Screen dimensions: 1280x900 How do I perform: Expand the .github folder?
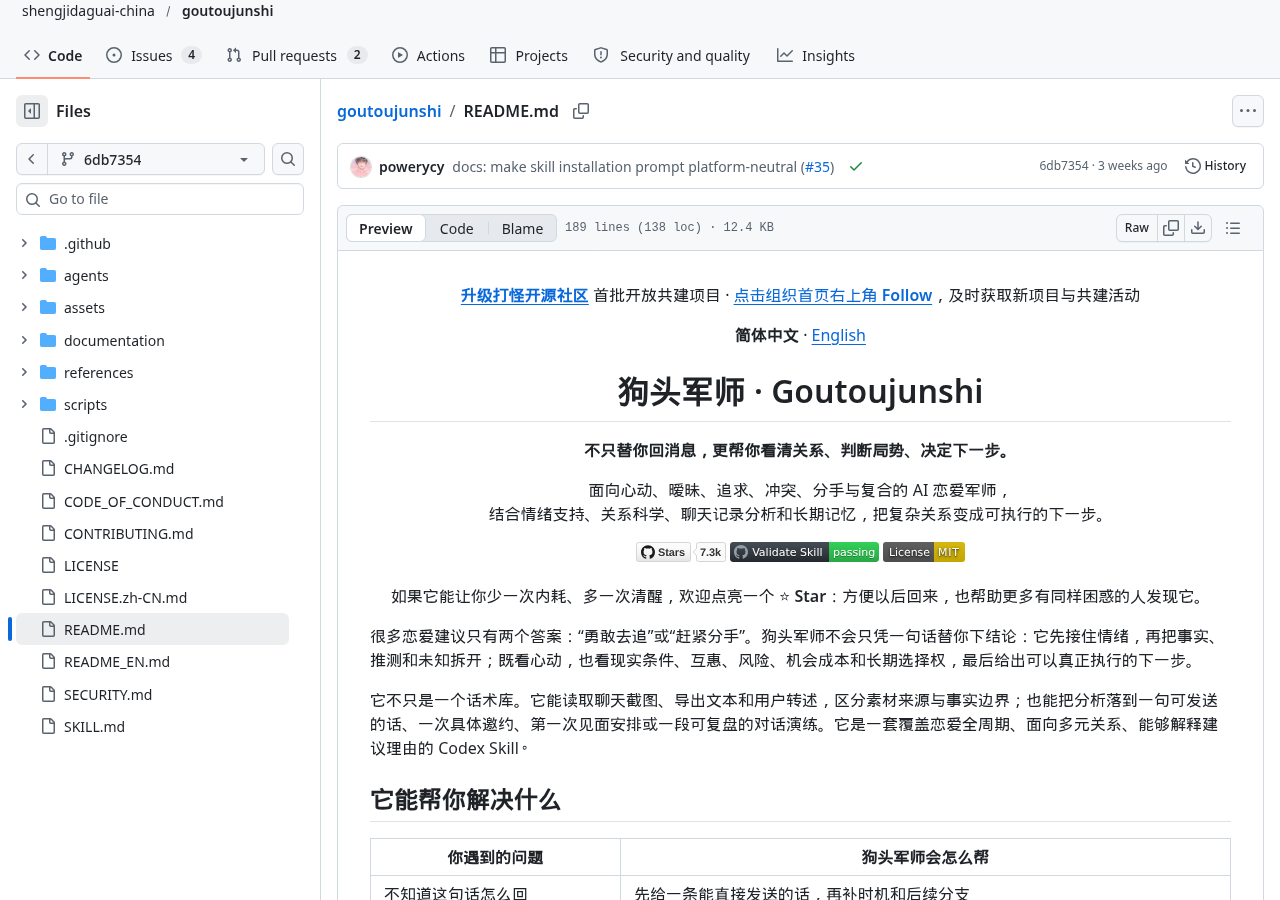pyautogui.click(x=24, y=243)
